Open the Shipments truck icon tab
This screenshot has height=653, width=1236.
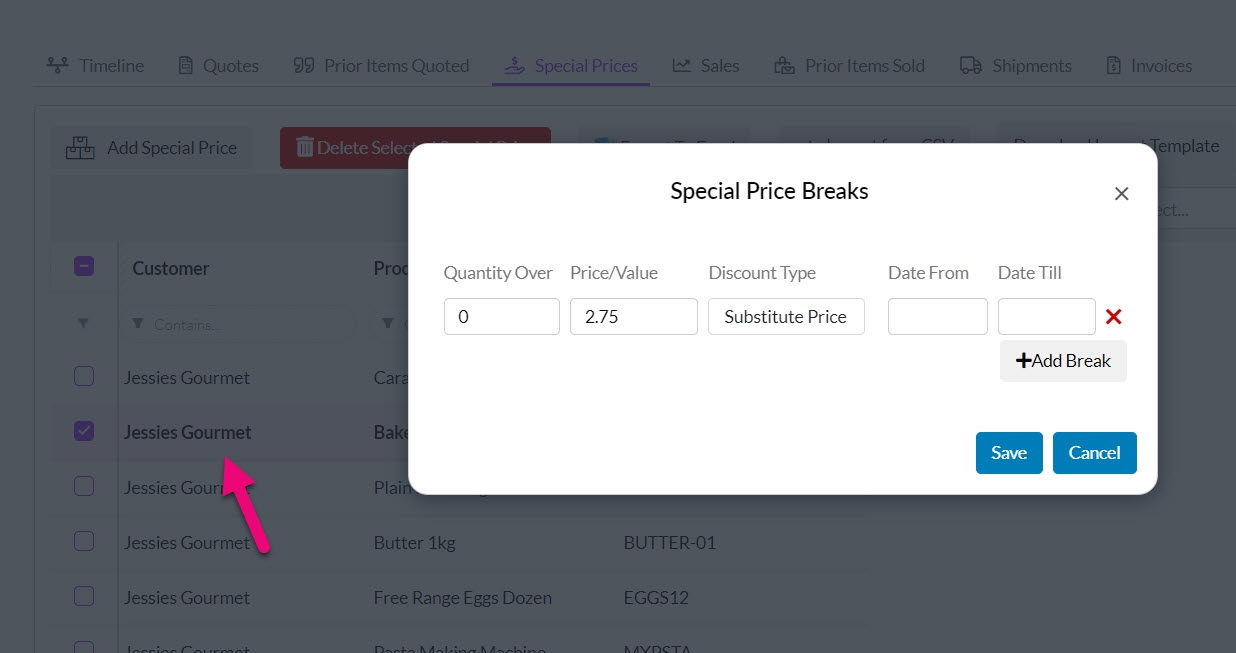pos(970,66)
